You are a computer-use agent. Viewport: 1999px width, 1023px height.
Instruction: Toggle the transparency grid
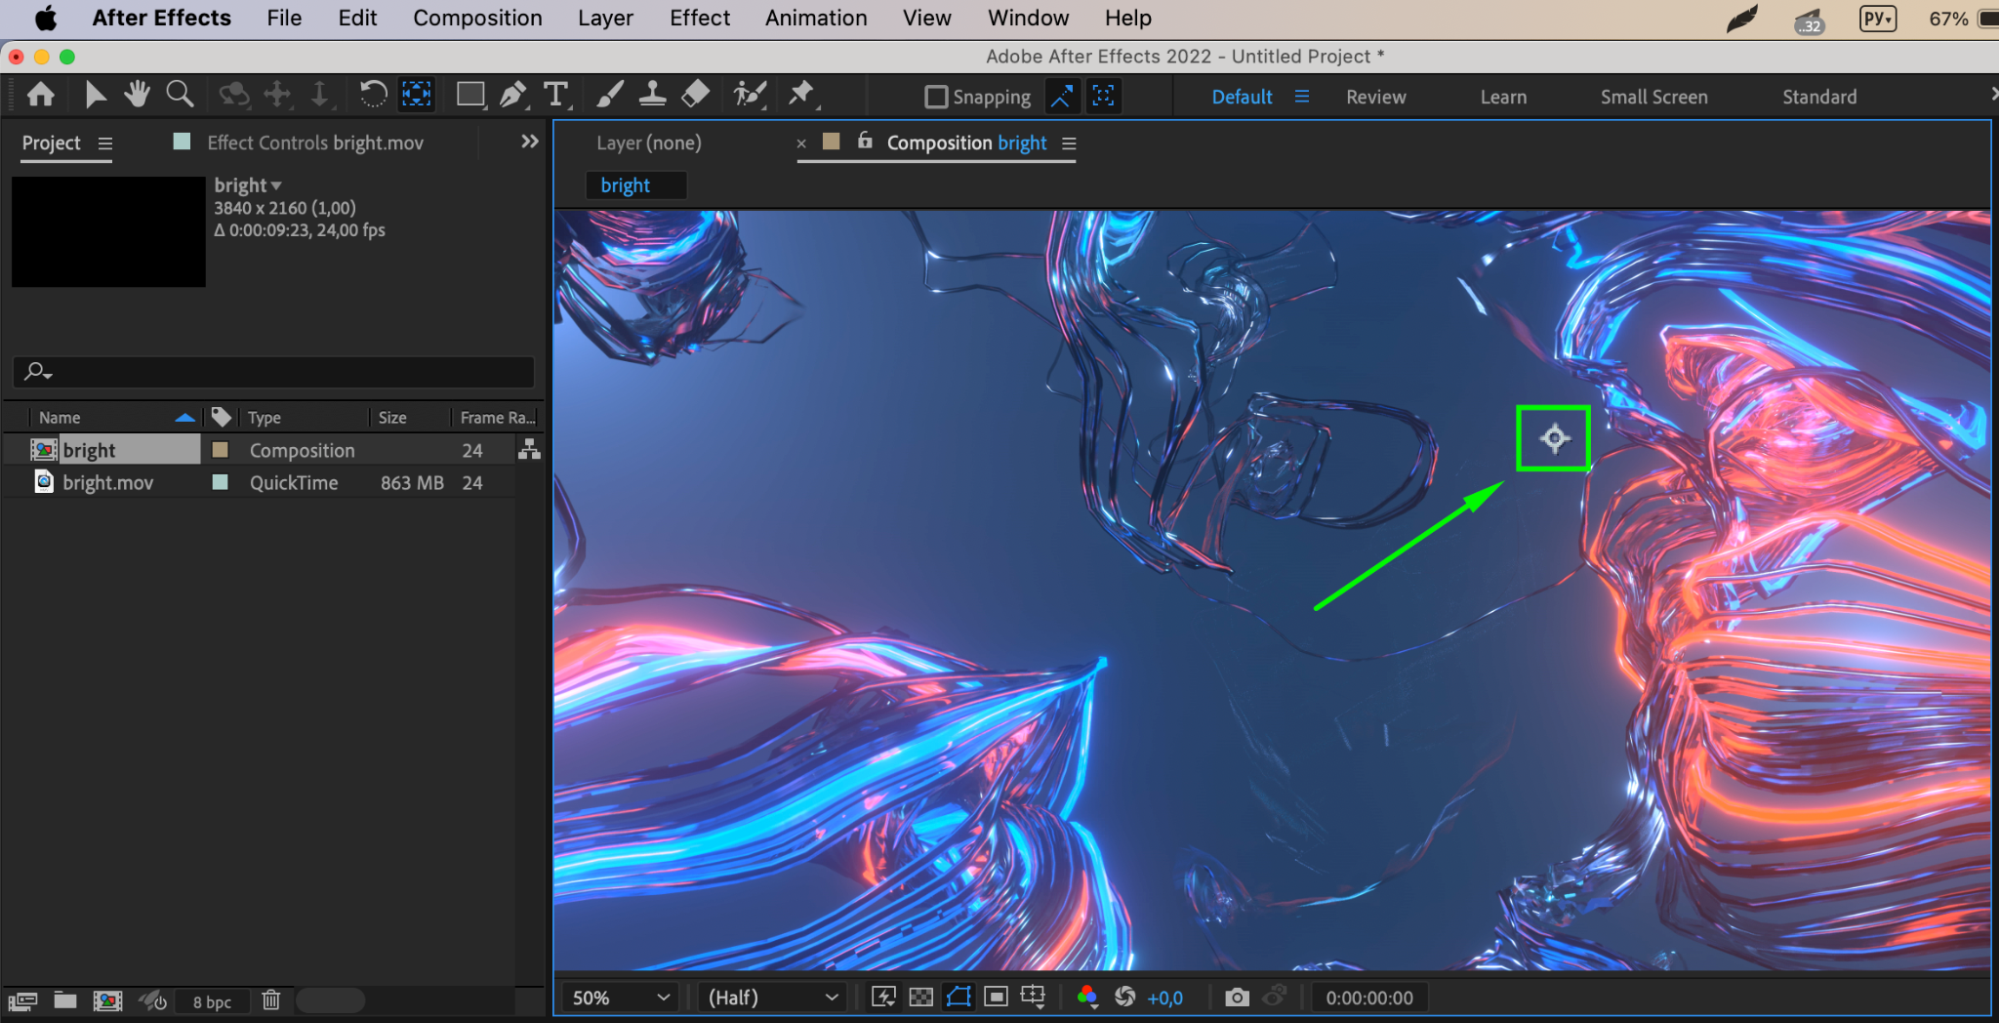tap(921, 997)
